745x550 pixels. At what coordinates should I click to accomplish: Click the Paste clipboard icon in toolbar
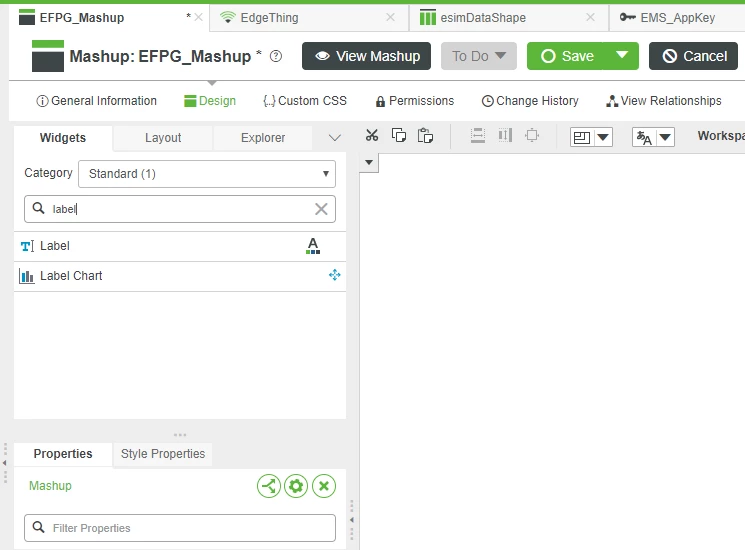(x=425, y=136)
